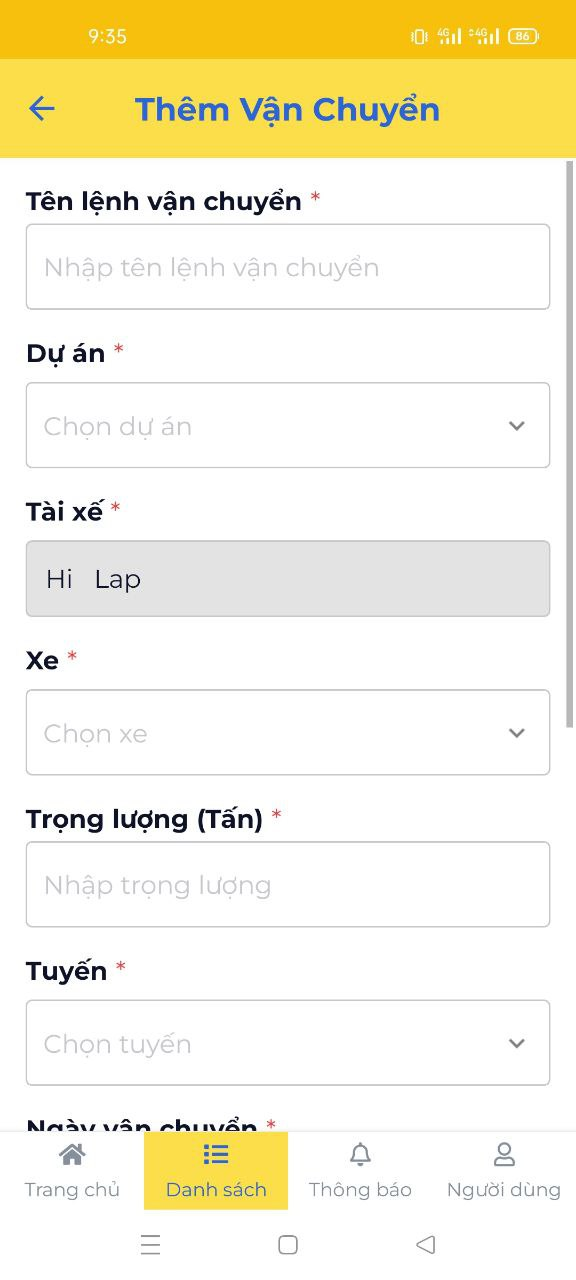Switch to the Người dùng tab label

tap(504, 1190)
